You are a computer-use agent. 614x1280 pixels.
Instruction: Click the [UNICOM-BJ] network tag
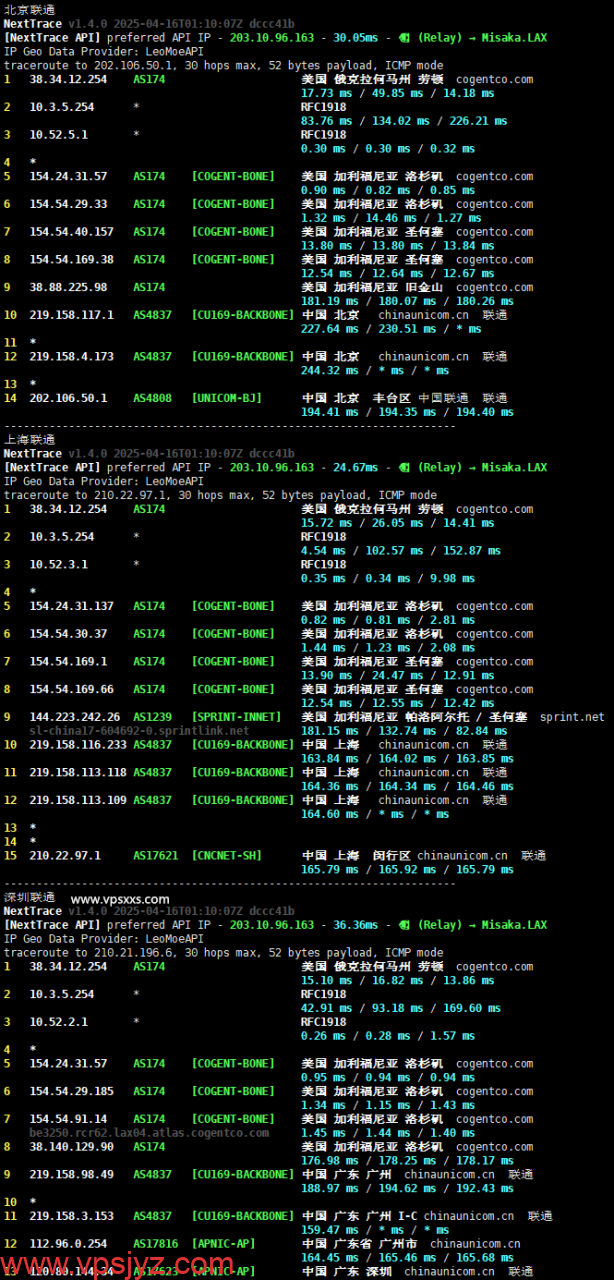[x=227, y=398]
